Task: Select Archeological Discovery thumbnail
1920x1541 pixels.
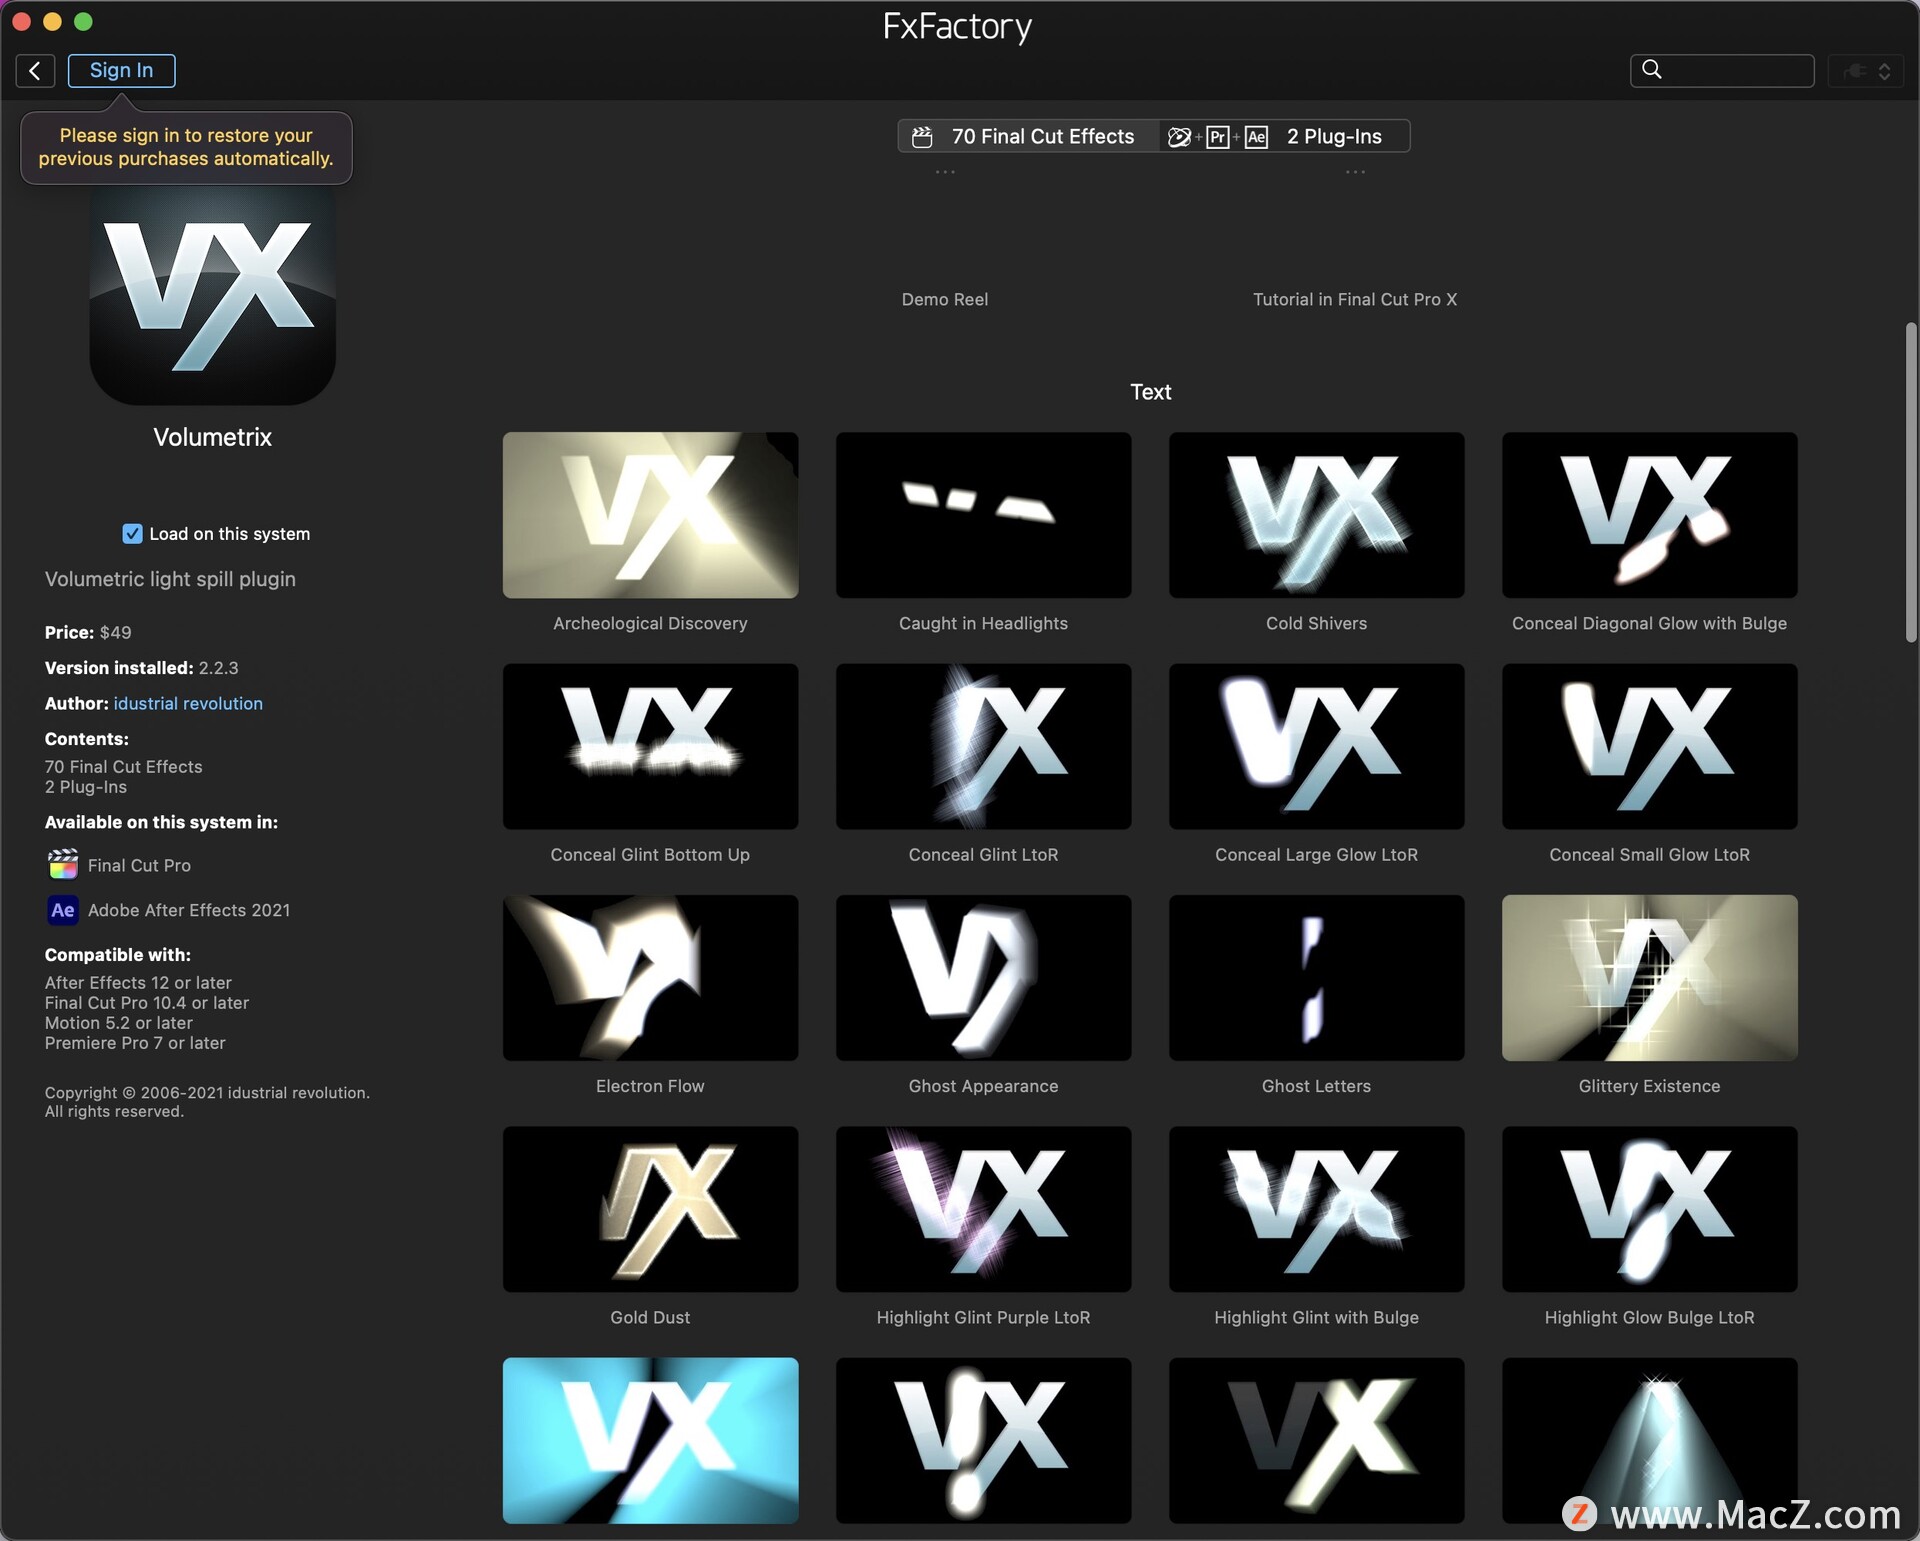Action: pyautogui.click(x=650, y=515)
